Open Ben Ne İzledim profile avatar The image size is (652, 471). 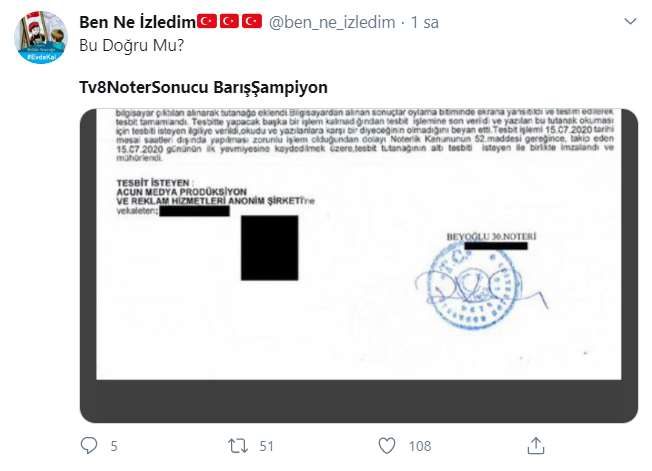click(41, 37)
